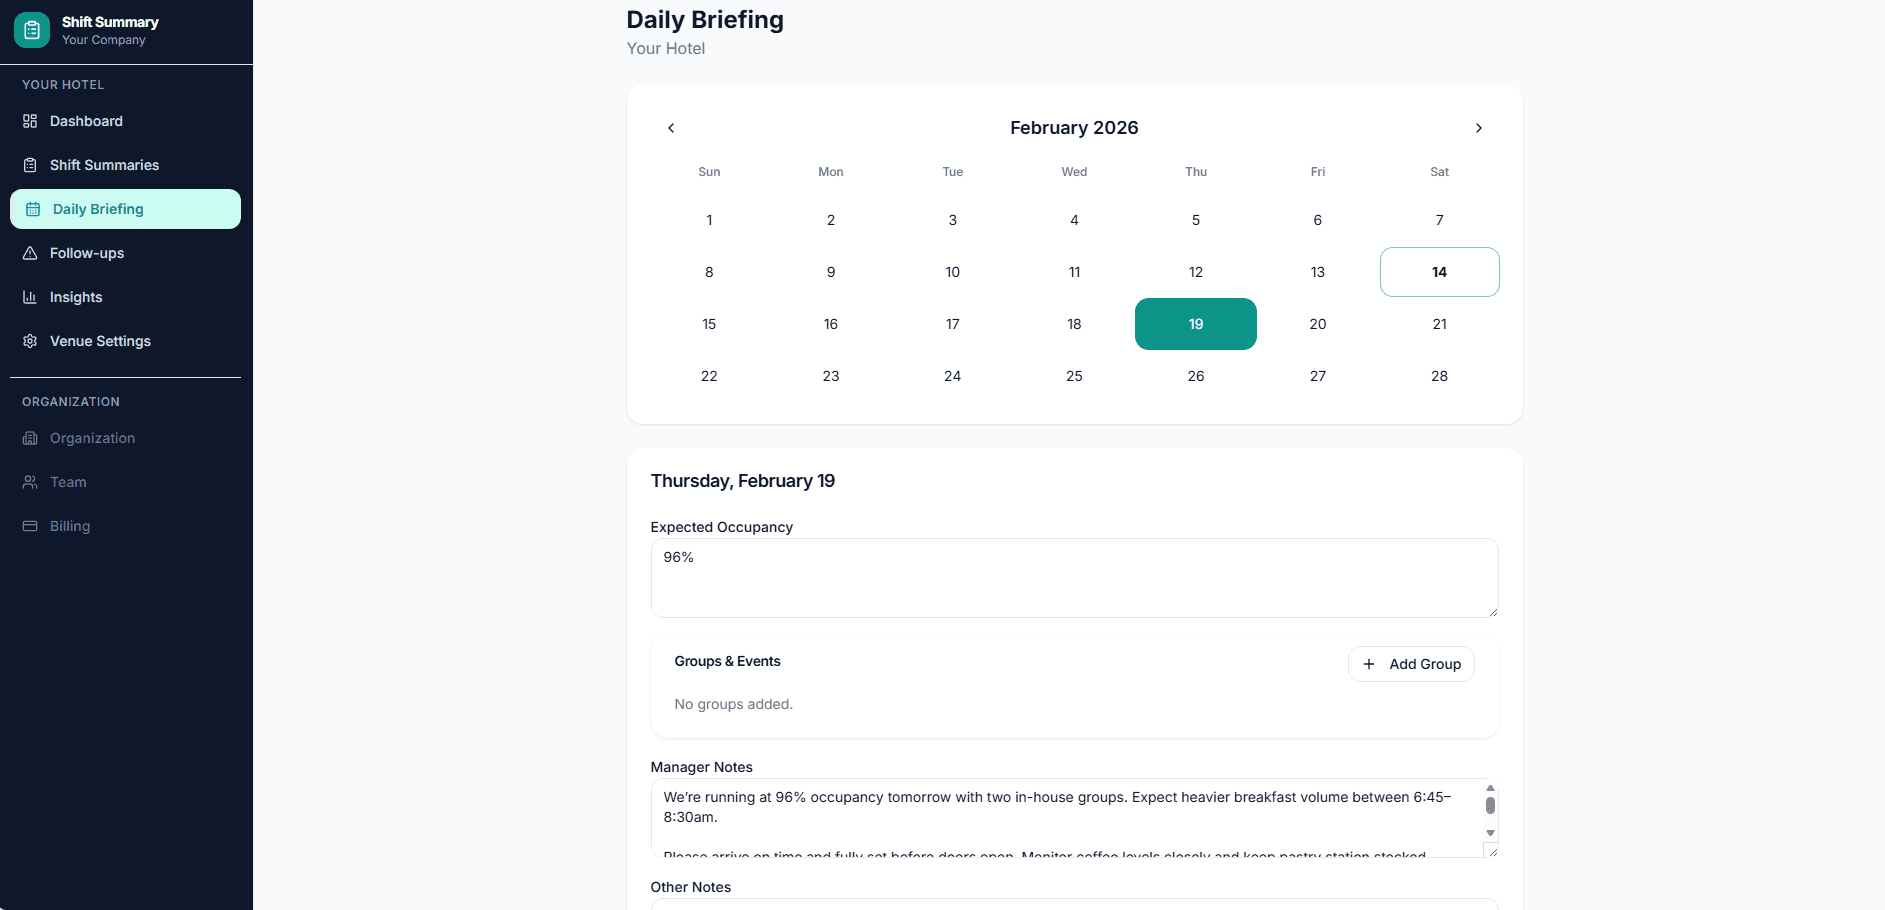
Task: Go to previous month using the left chevron
Action: pyautogui.click(x=670, y=128)
